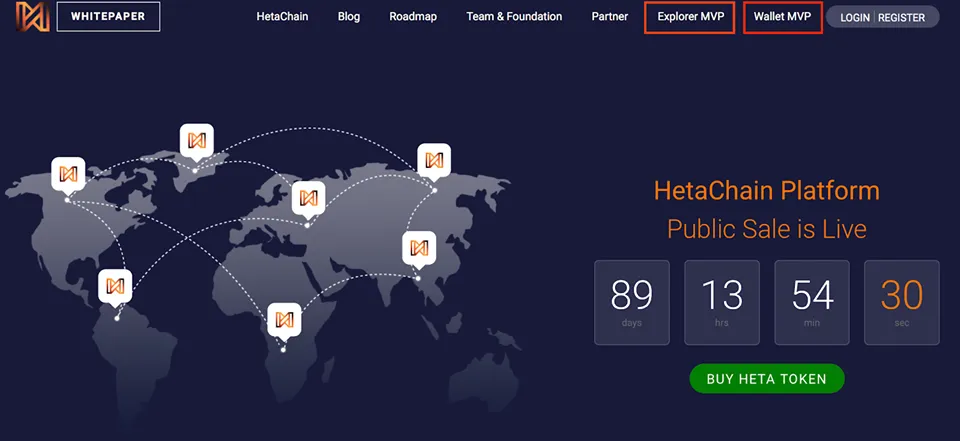Click the BUY HETA TOKEN button
960x441 pixels.
[x=767, y=379]
